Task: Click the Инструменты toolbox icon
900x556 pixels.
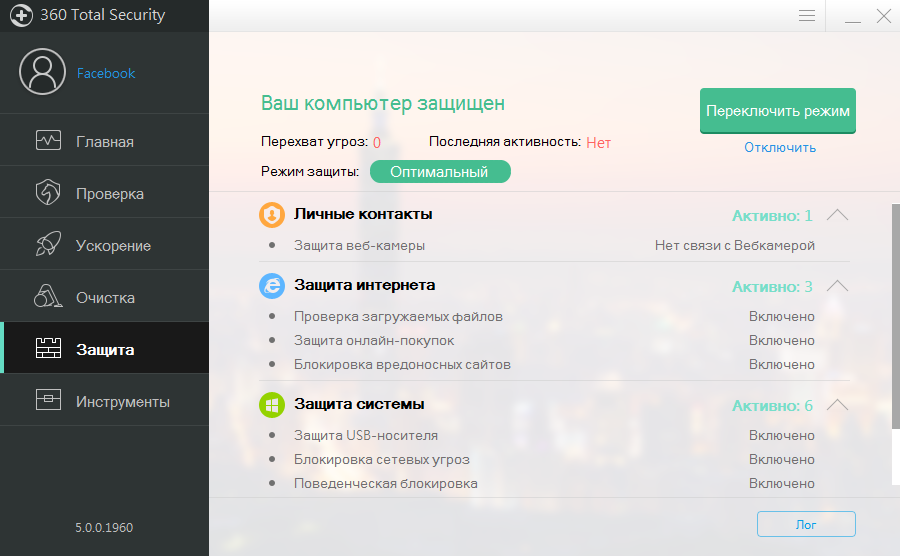Action: [48, 400]
